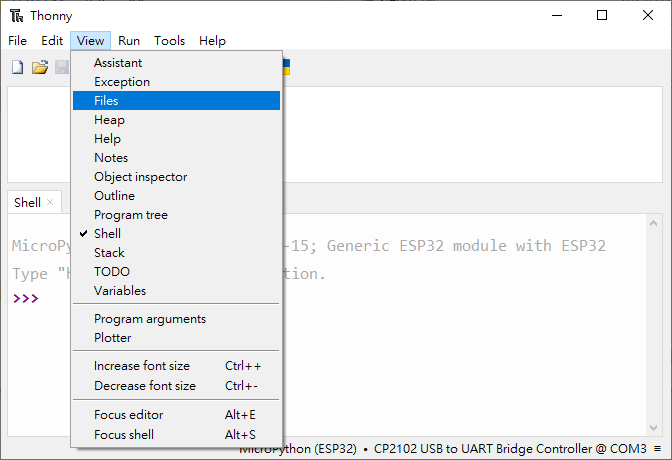The width and height of the screenshot is (672, 460).
Task: Open the Run menu
Action: click(x=129, y=41)
